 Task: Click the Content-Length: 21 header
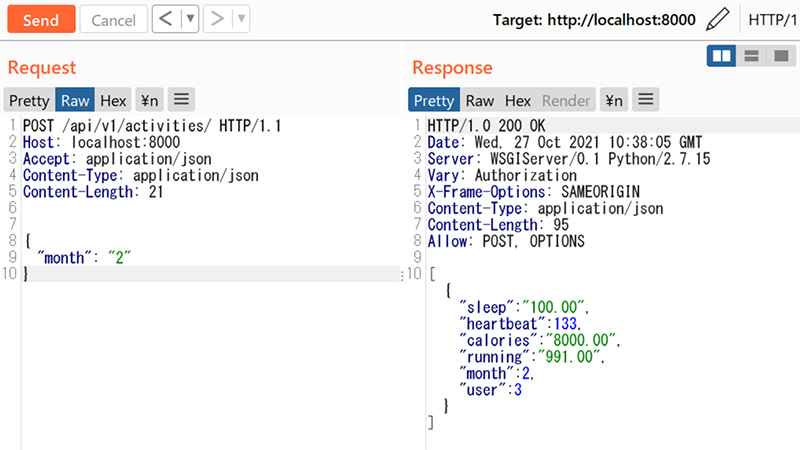point(93,191)
